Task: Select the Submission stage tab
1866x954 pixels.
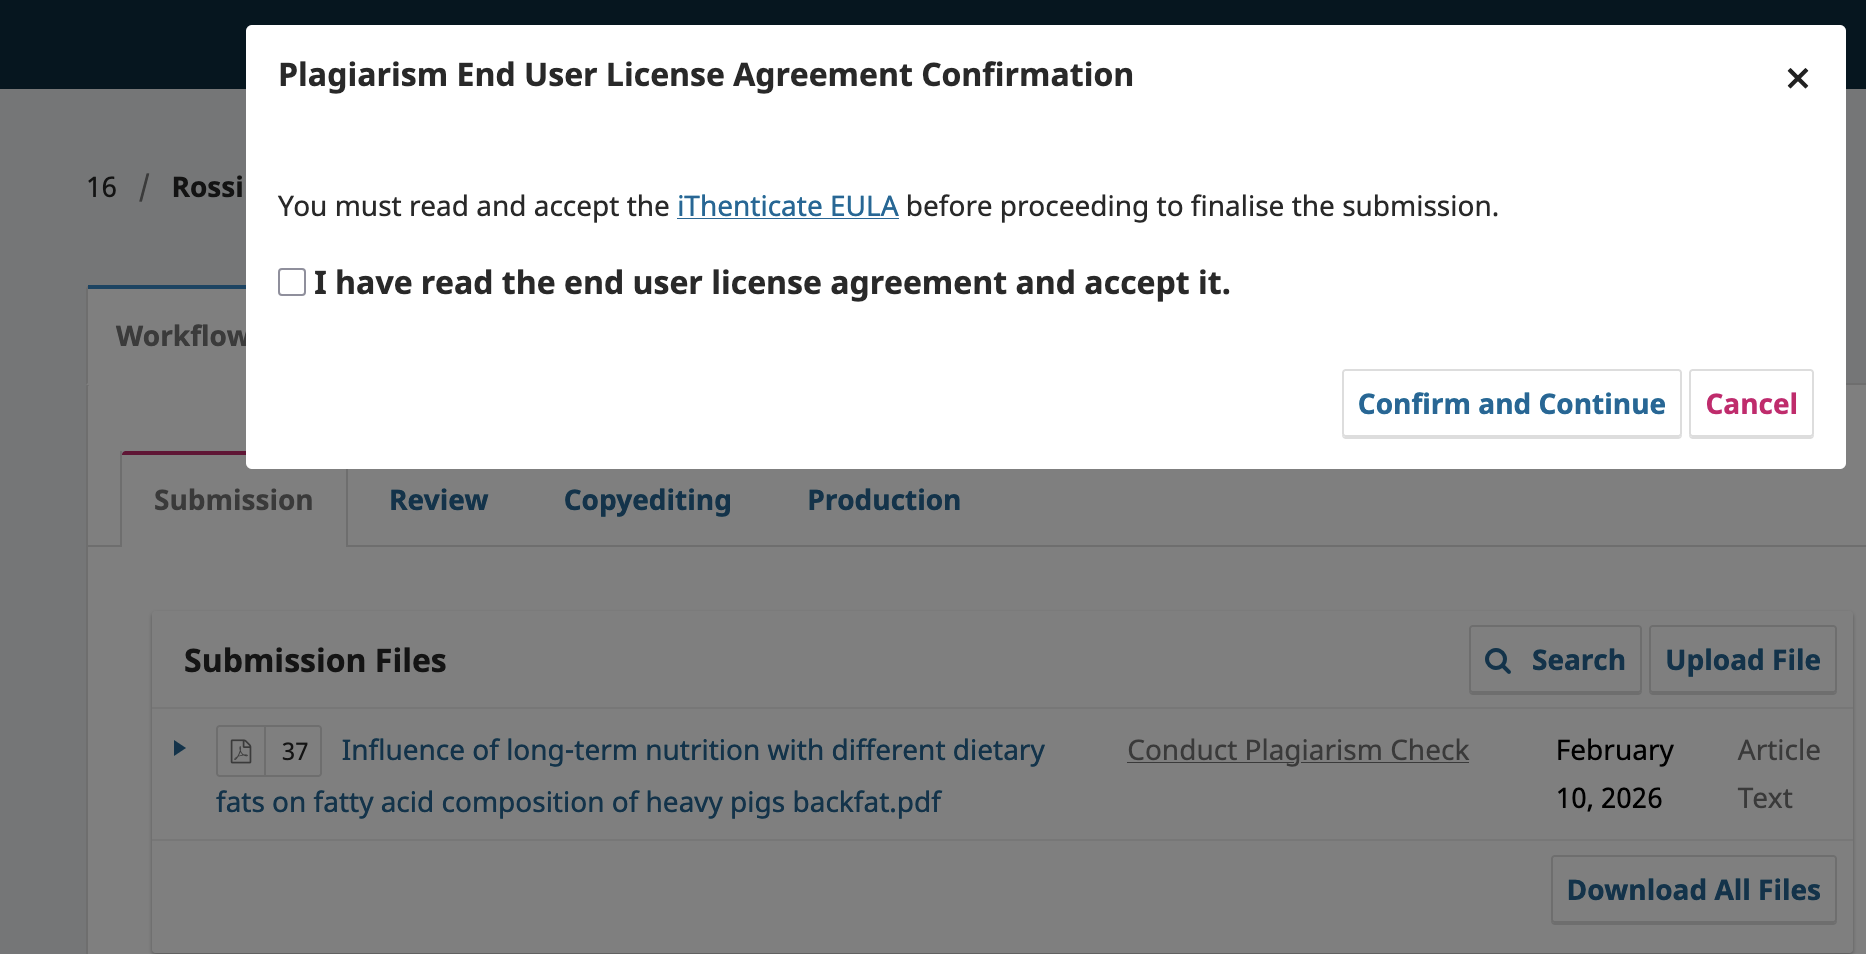Action: (x=233, y=500)
